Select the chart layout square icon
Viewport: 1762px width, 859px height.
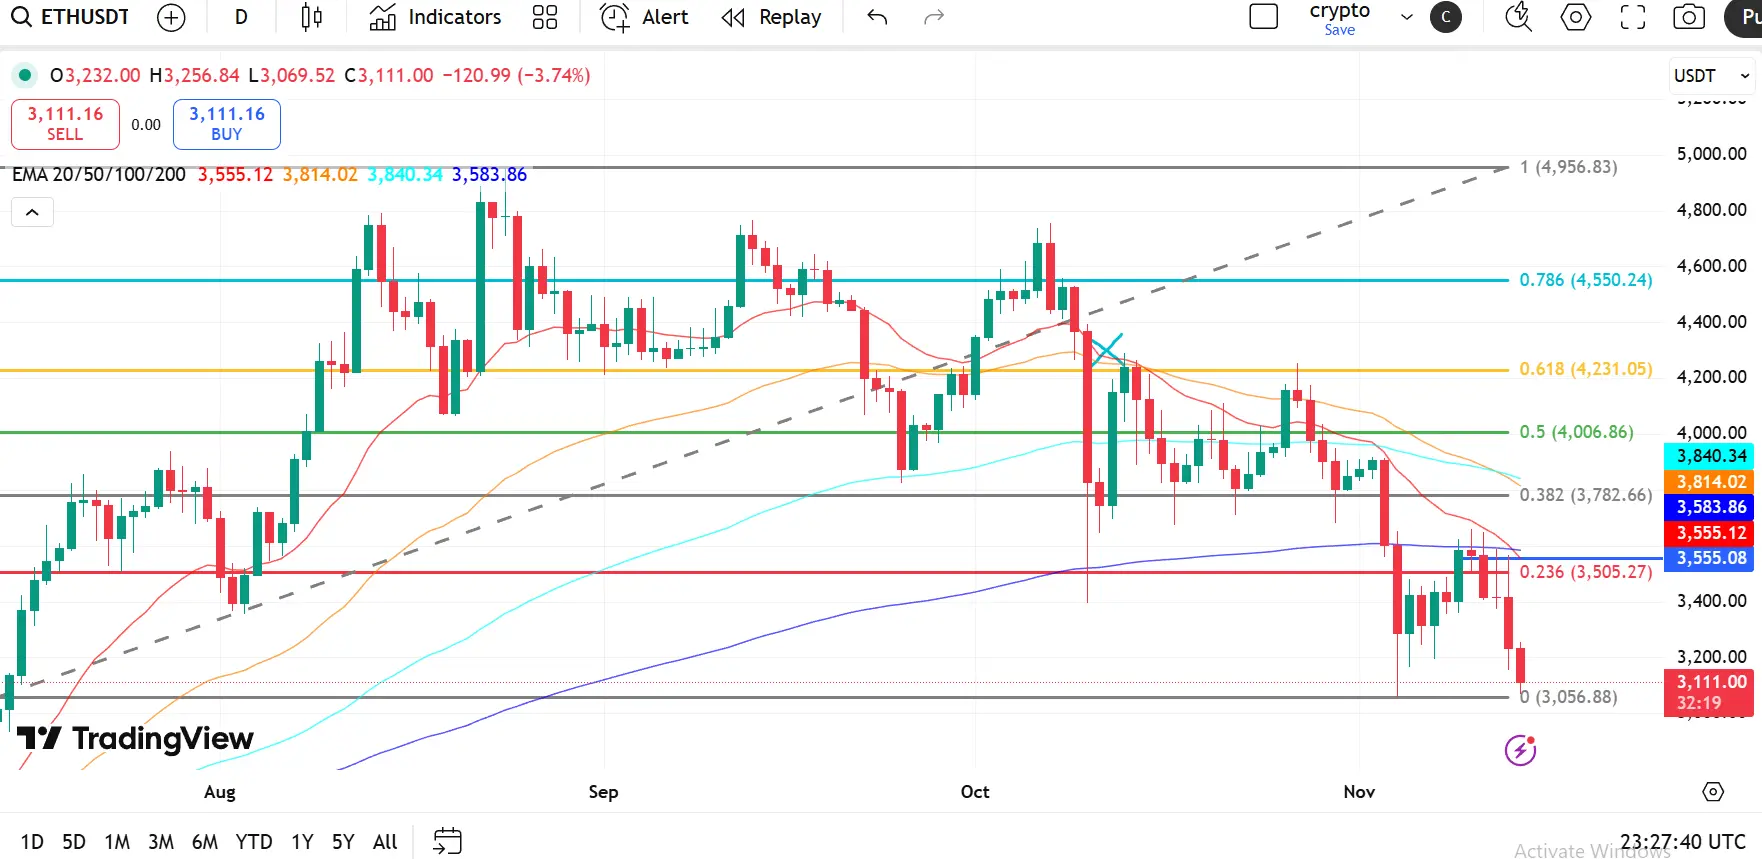pyautogui.click(x=1264, y=17)
